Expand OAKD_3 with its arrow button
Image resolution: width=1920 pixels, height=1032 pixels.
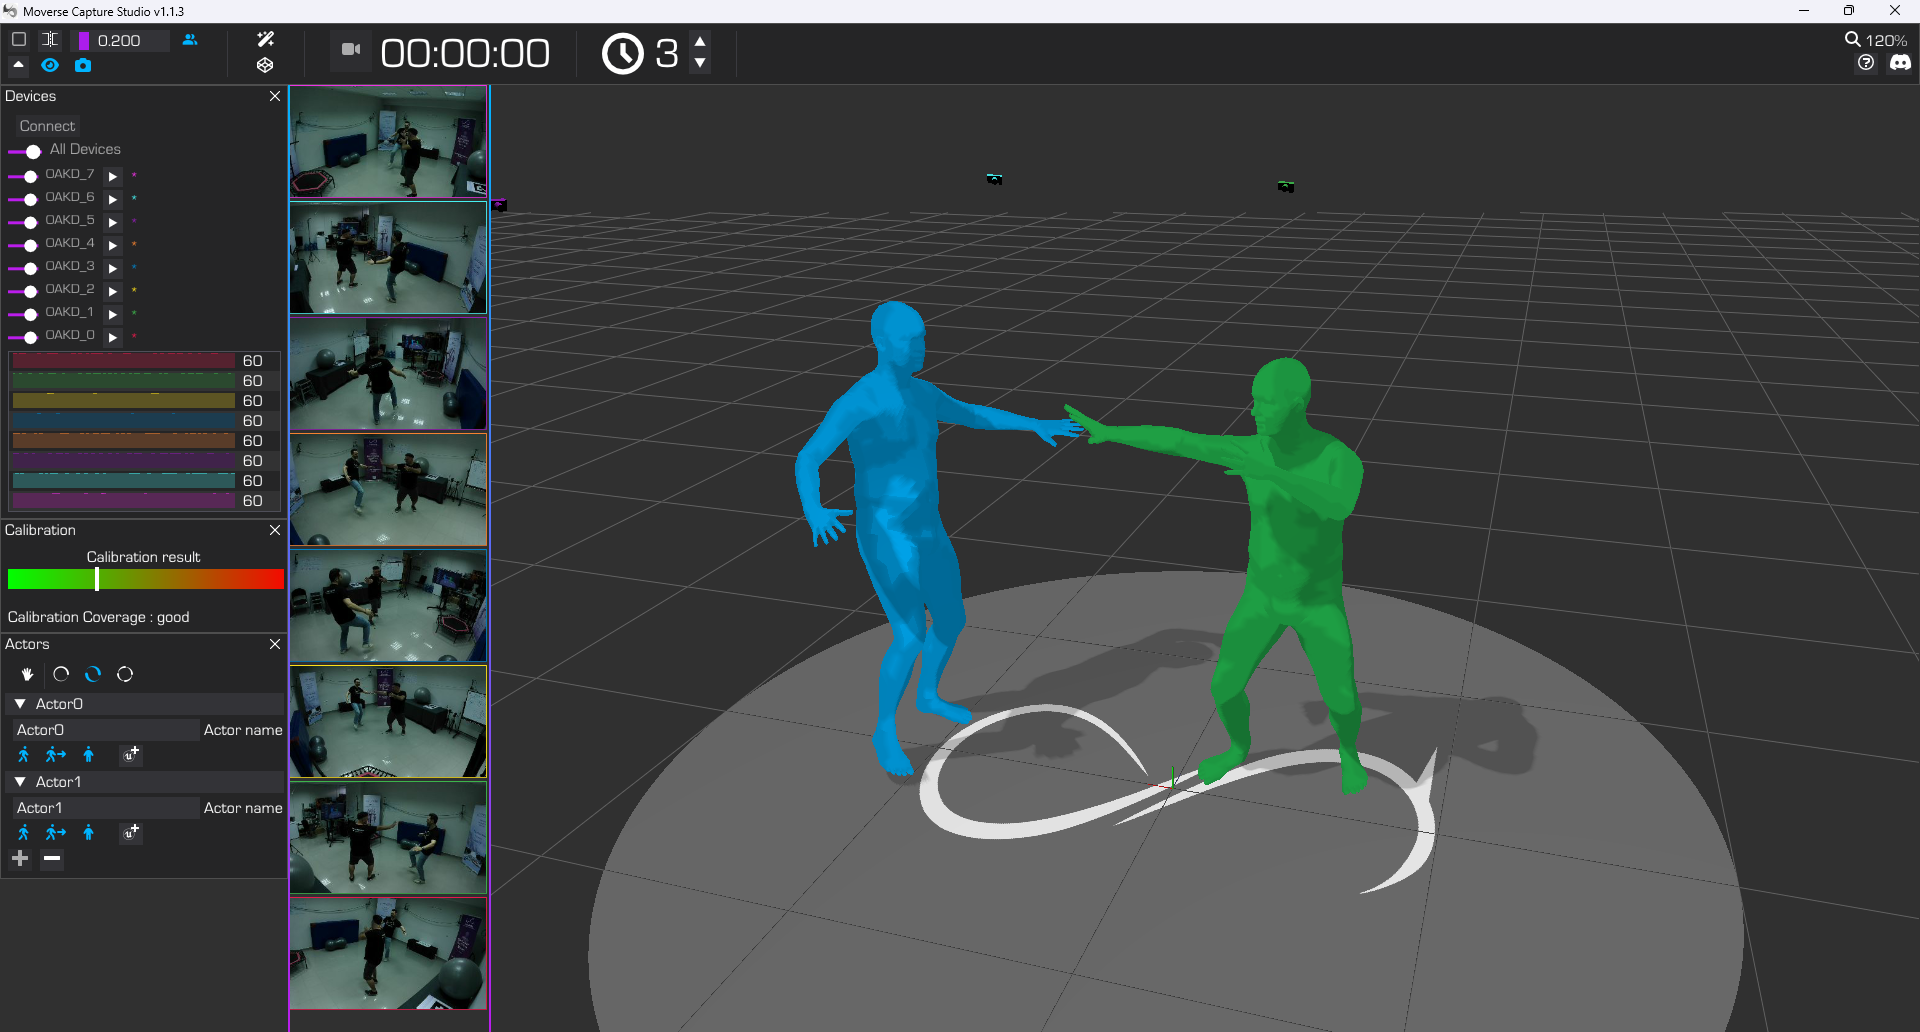tap(113, 268)
